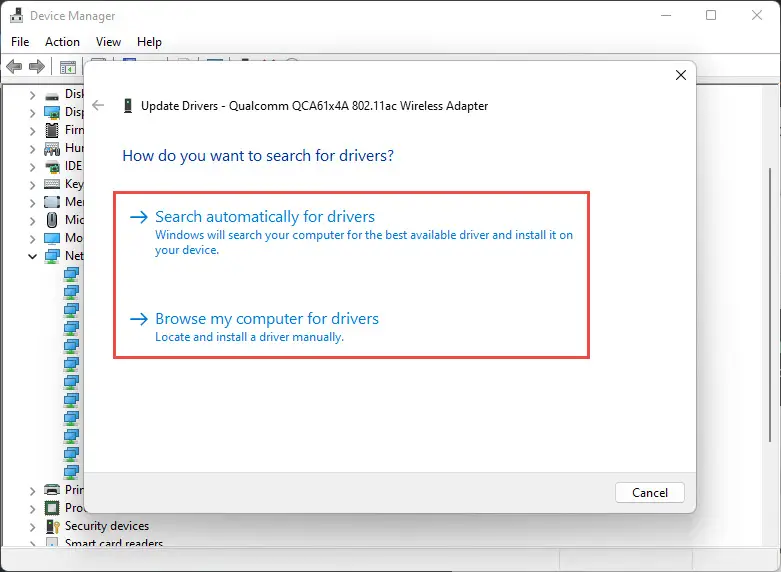Select the Print queues printer icon
This screenshot has width=781, height=572.
point(52,490)
